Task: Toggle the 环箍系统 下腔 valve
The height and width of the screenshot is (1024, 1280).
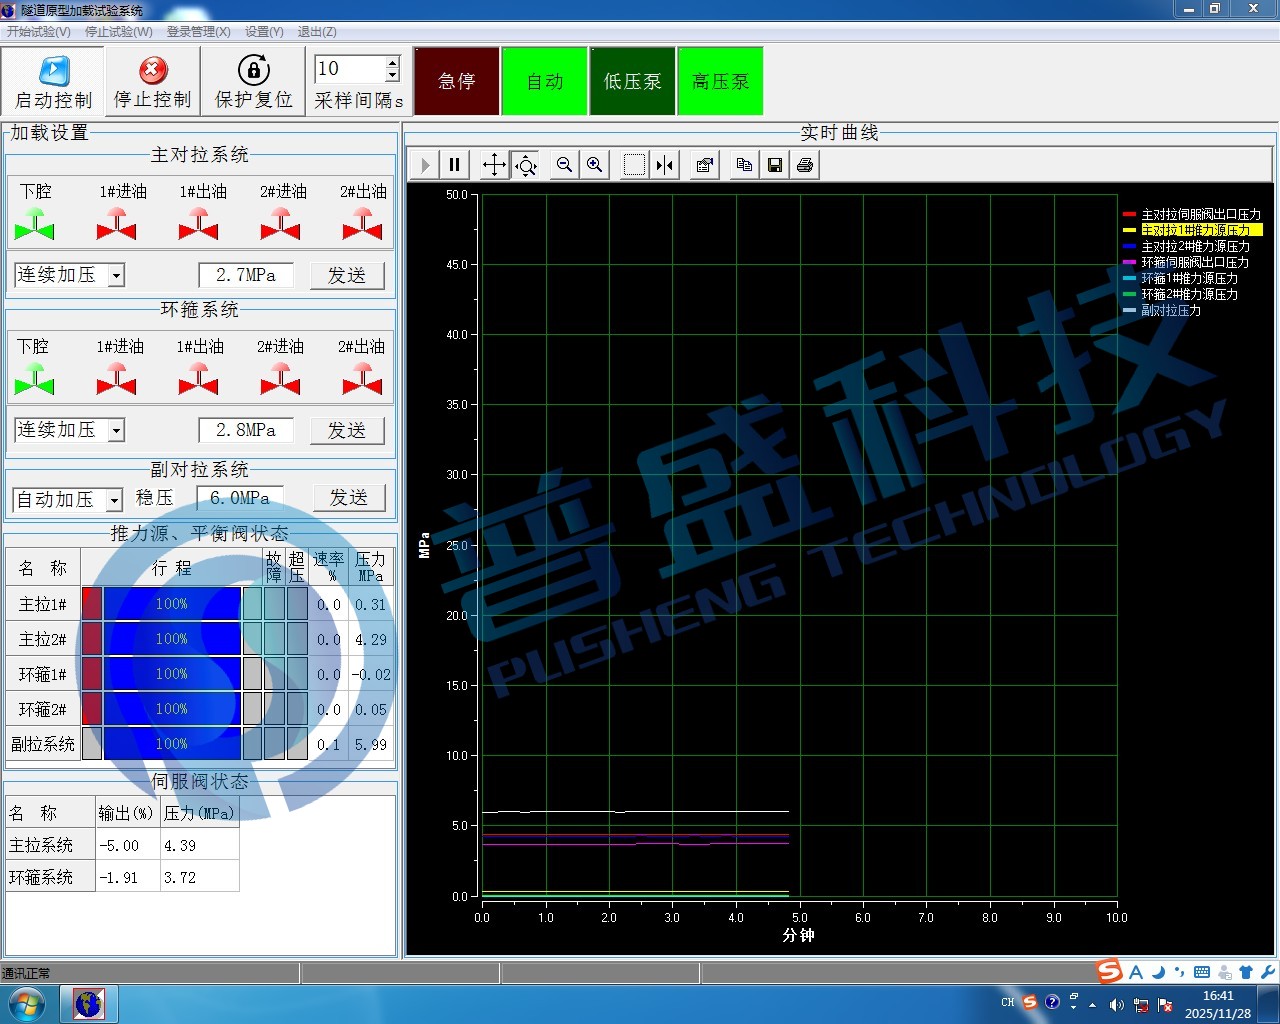Action: [x=34, y=380]
